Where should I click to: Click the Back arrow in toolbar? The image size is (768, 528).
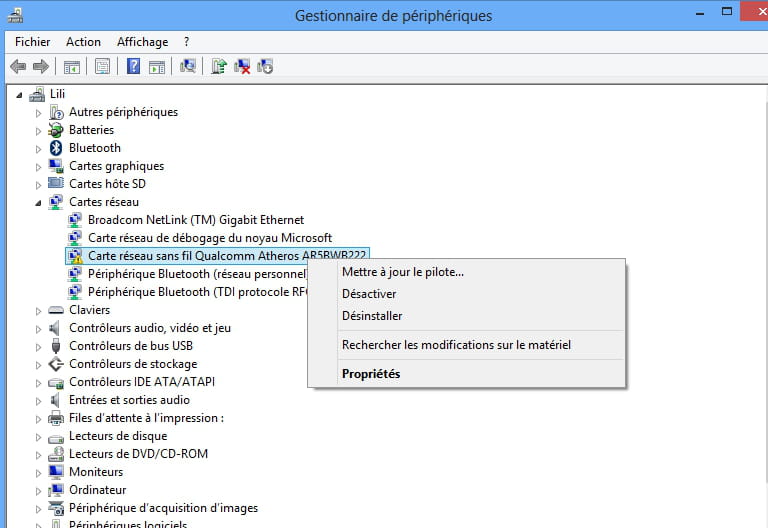tap(18, 66)
